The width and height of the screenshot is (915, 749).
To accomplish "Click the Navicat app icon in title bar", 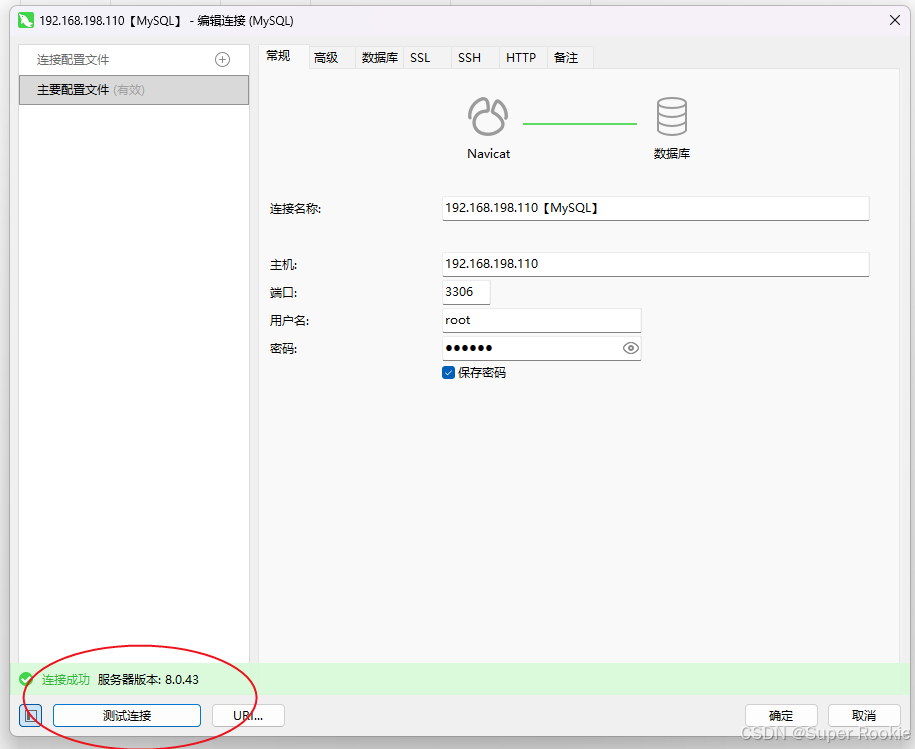I will coord(26,20).
